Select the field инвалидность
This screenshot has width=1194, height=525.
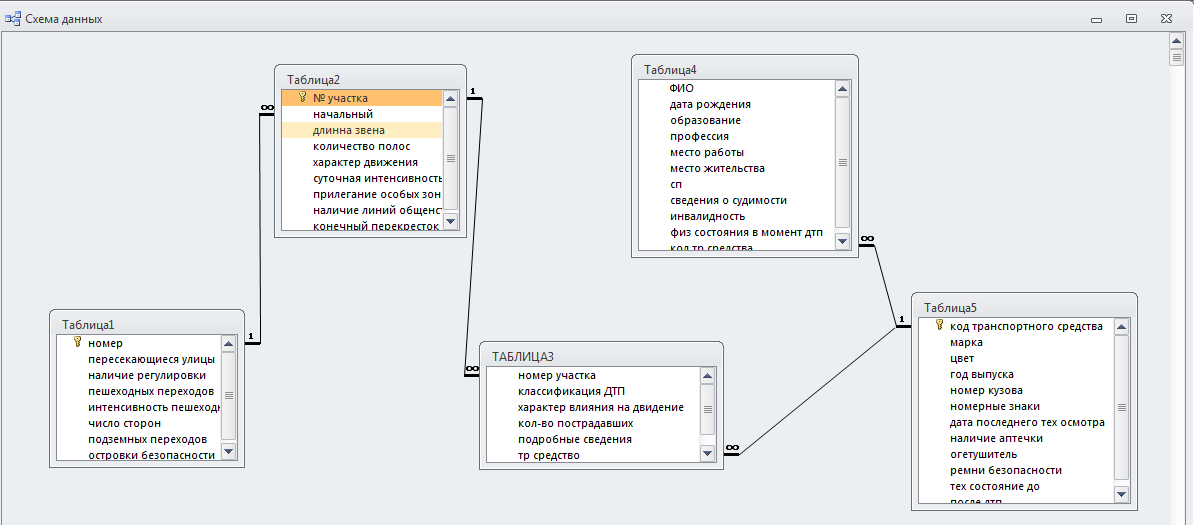click(737, 216)
